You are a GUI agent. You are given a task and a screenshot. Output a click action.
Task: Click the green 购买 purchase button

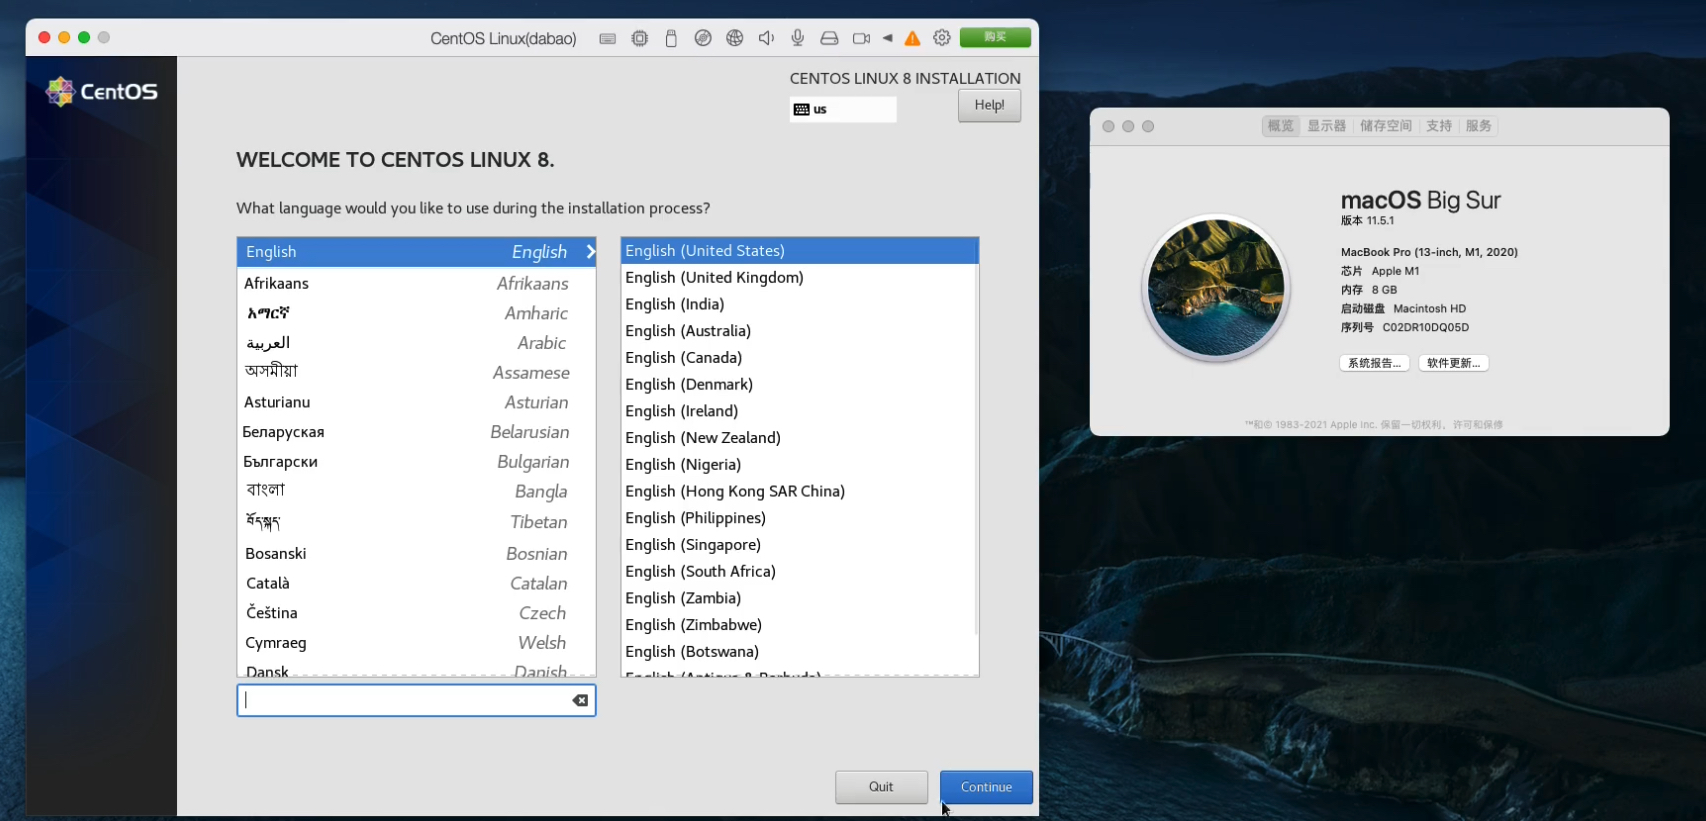point(995,37)
